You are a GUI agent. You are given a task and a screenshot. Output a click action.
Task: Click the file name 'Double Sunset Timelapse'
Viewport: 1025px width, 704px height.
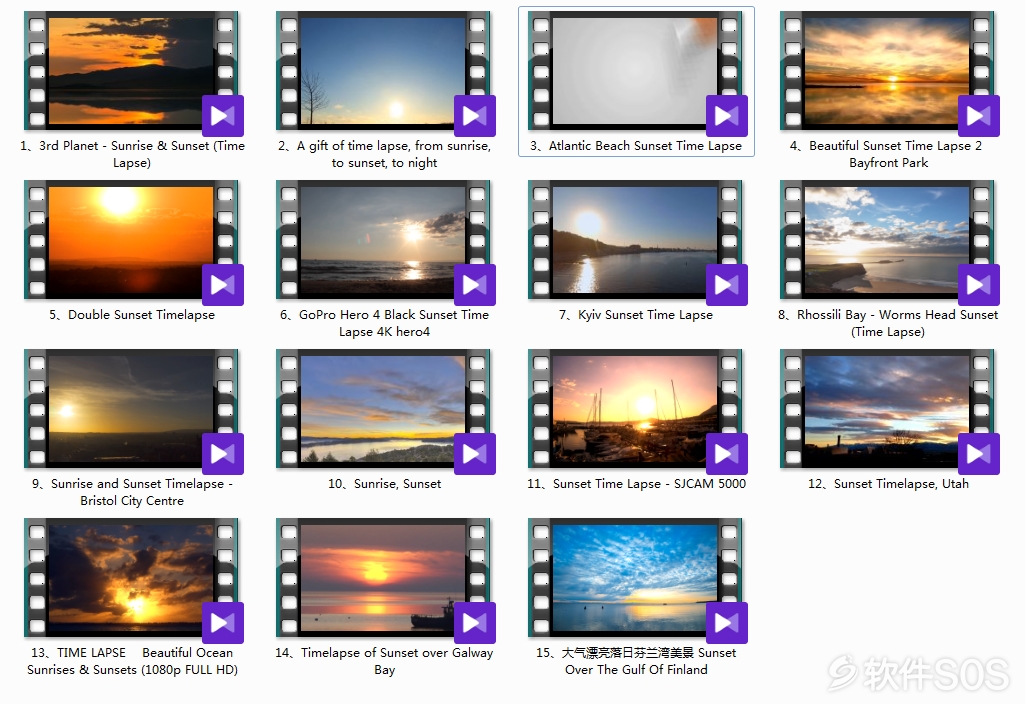(x=132, y=315)
